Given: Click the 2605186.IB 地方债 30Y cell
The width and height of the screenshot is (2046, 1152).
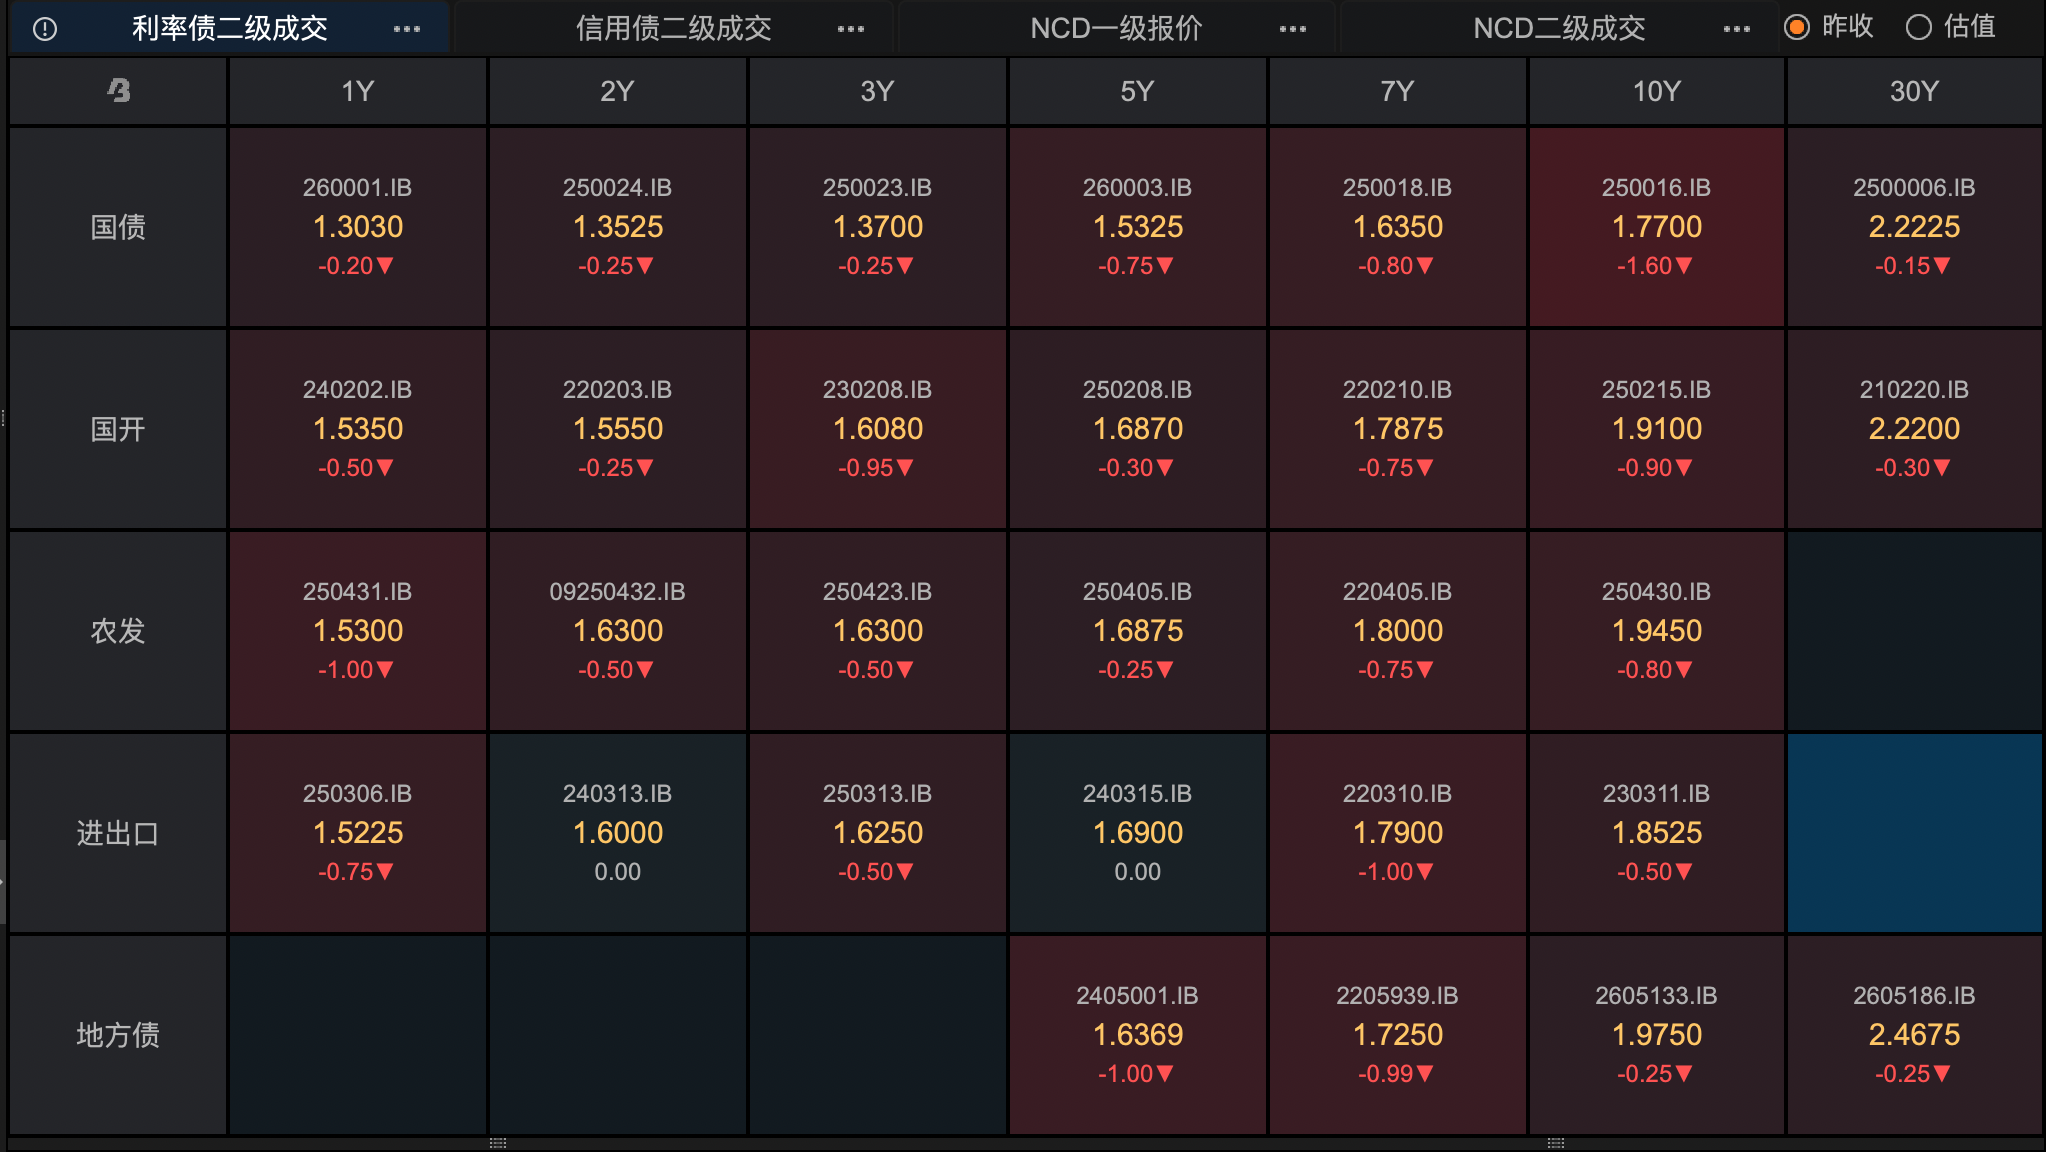Looking at the screenshot, I should pyautogui.click(x=1914, y=1034).
